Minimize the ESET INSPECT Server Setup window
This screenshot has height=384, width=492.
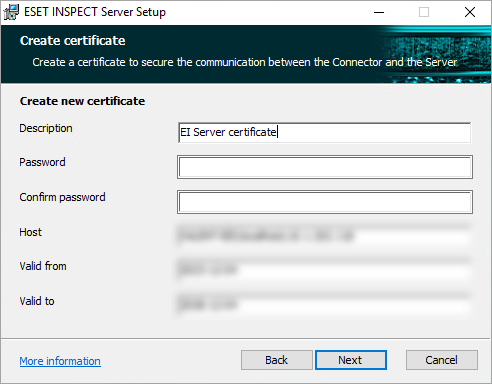[x=379, y=12]
